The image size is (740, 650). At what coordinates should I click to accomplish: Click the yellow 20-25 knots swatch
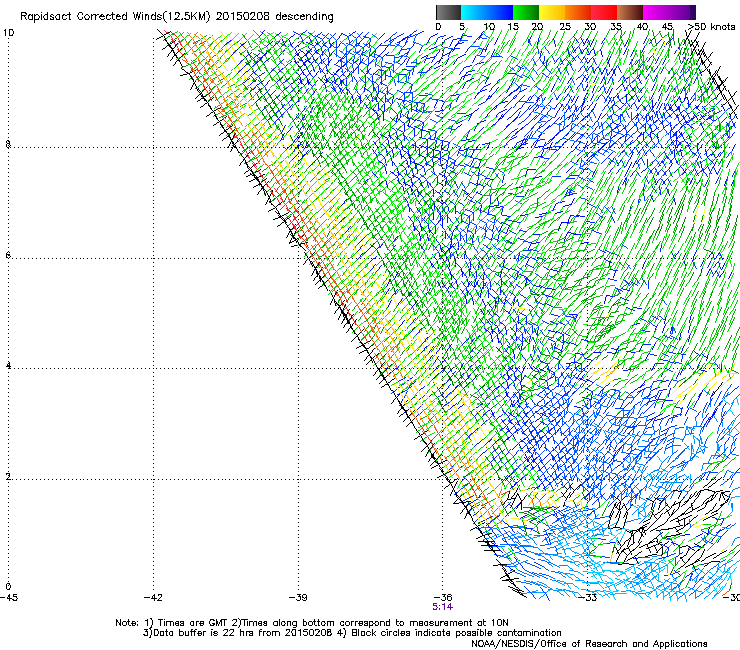tap(552, 12)
